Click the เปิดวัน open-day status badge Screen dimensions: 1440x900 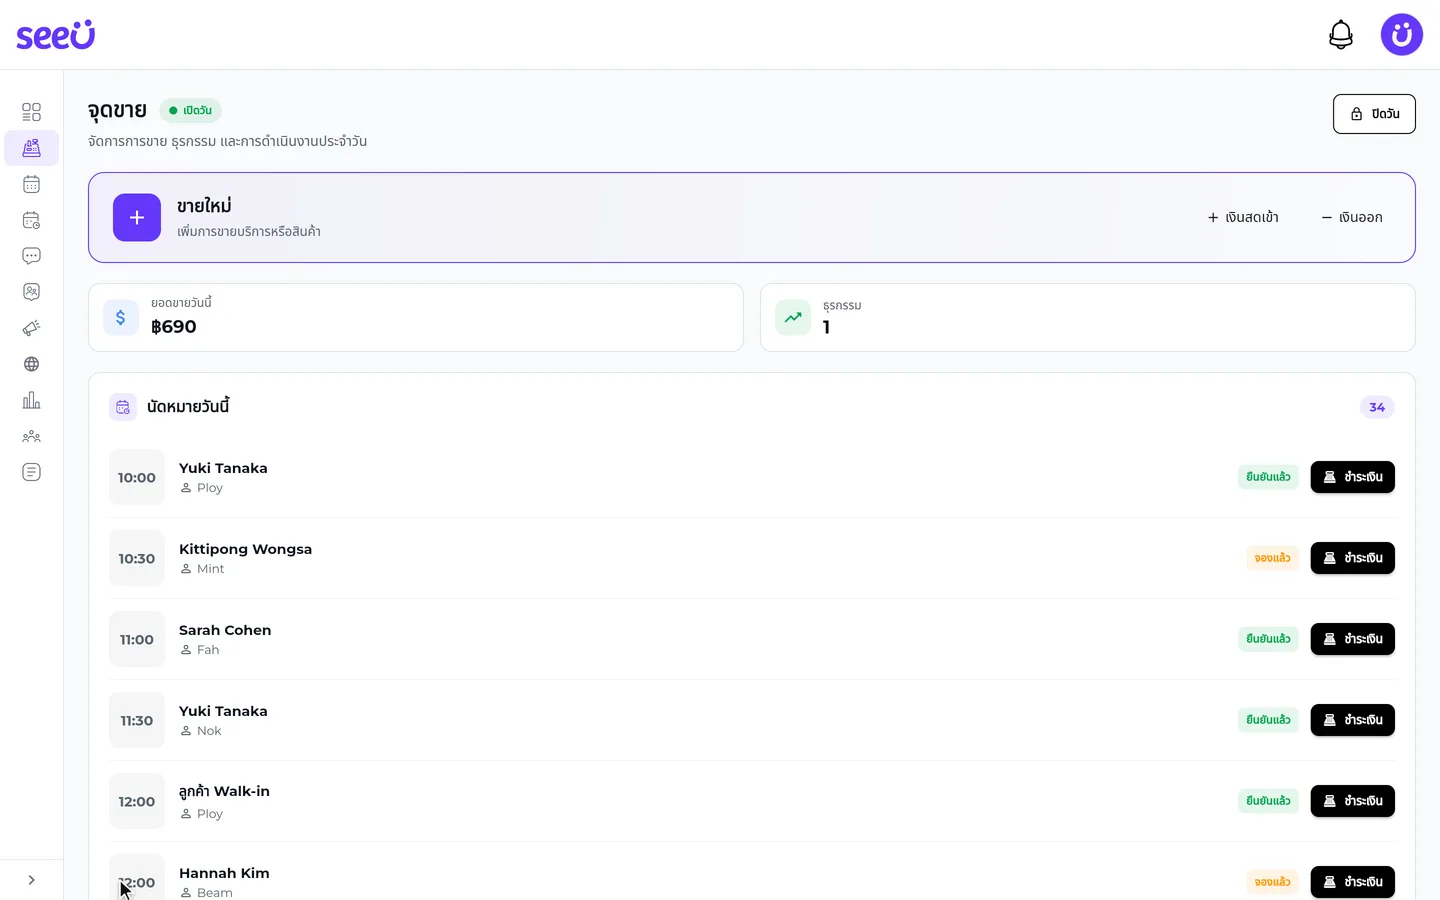[x=190, y=110]
